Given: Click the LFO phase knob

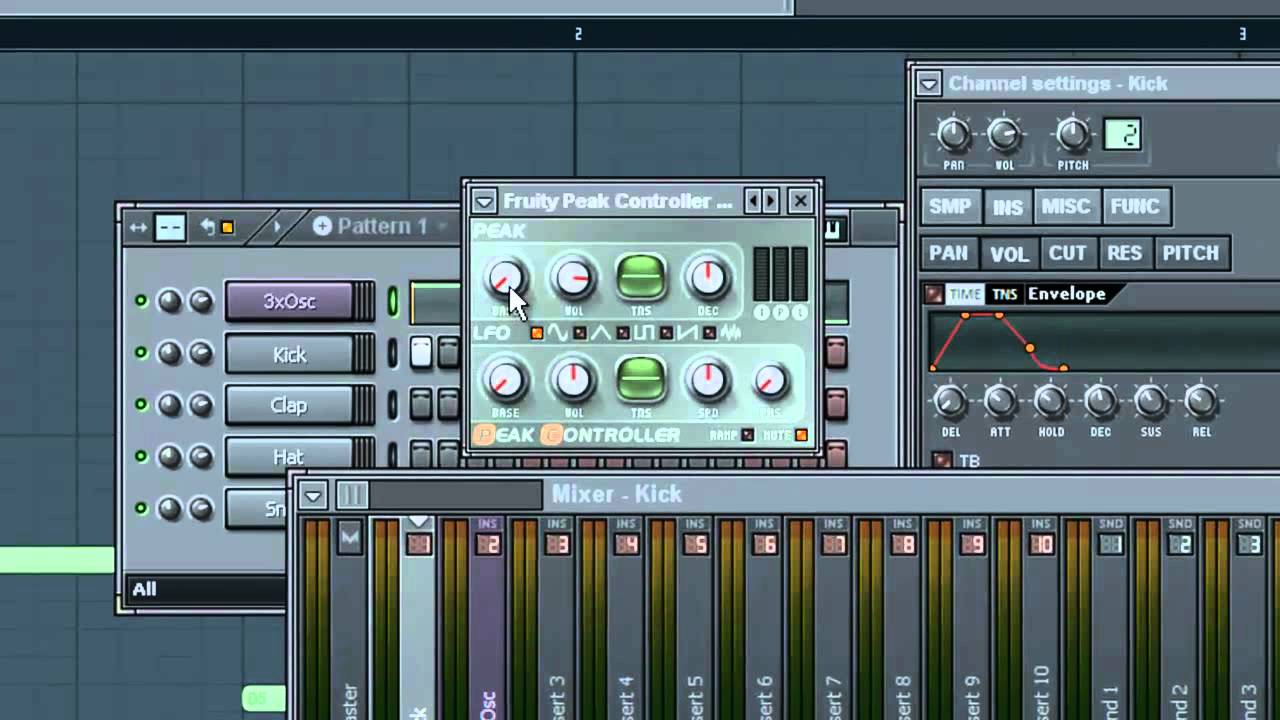Looking at the screenshot, I should (770, 381).
